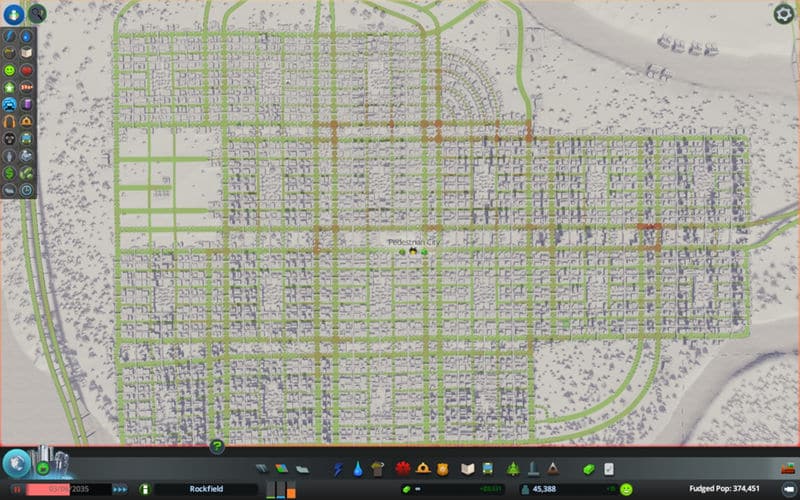Select the Pedestrian City district label
This screenshot has height=500, width=800.
click(414, 242)
